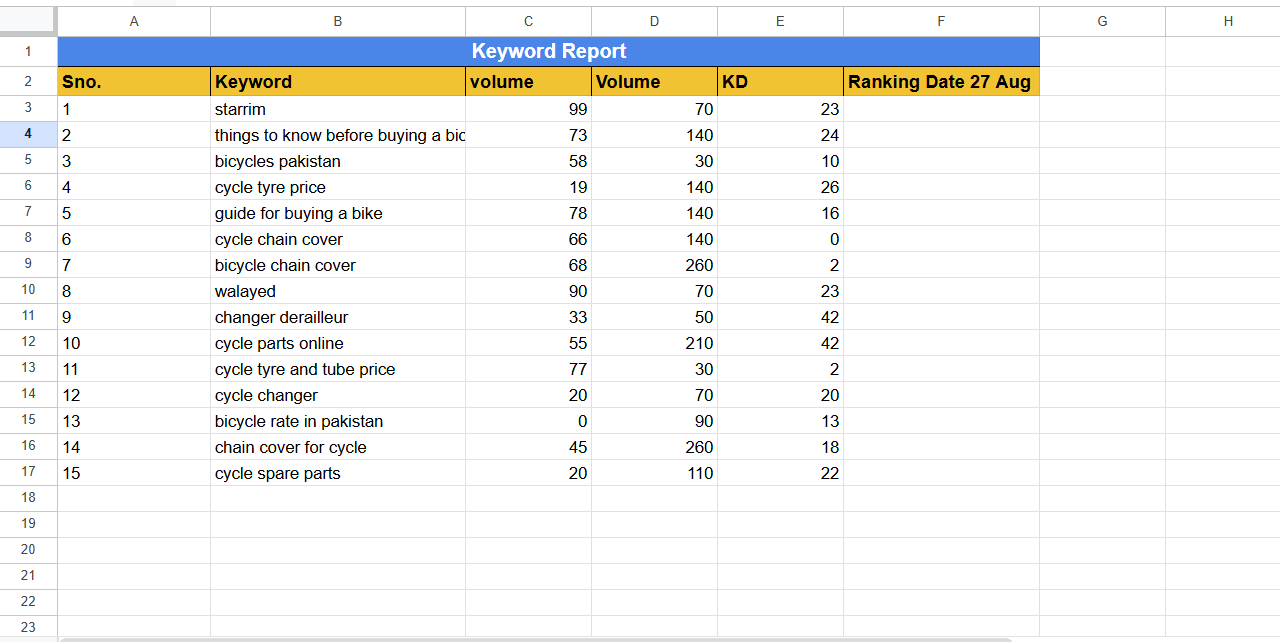Select the bicycles pakistan keyword cell

(x=338, y=161)
